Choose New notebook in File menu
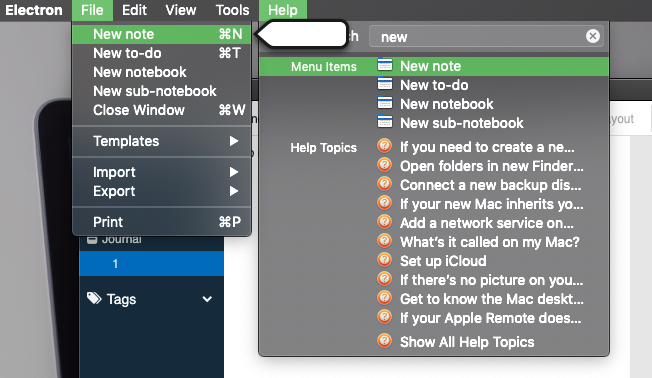Viewport: 652px width, 378px height. pyautogui.click(x=162, y=72)
